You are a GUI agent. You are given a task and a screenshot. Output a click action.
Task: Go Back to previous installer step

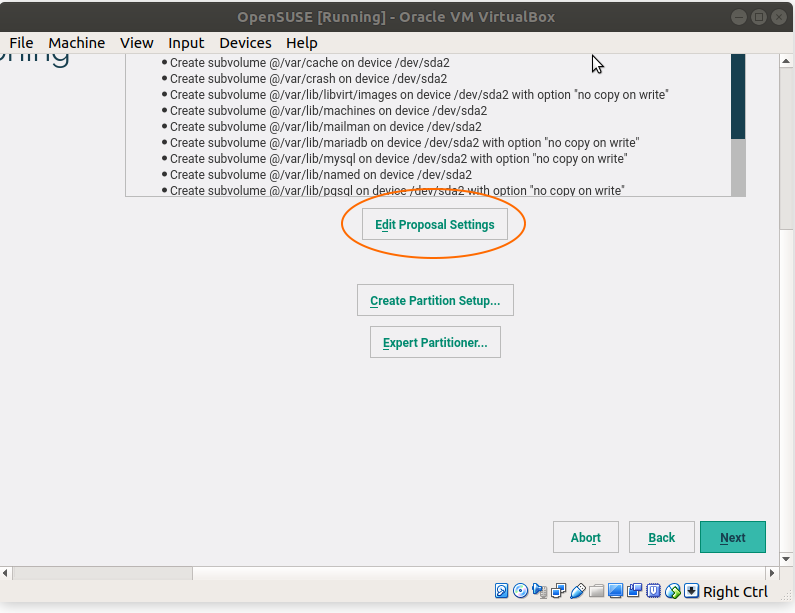tap(662, 537)
